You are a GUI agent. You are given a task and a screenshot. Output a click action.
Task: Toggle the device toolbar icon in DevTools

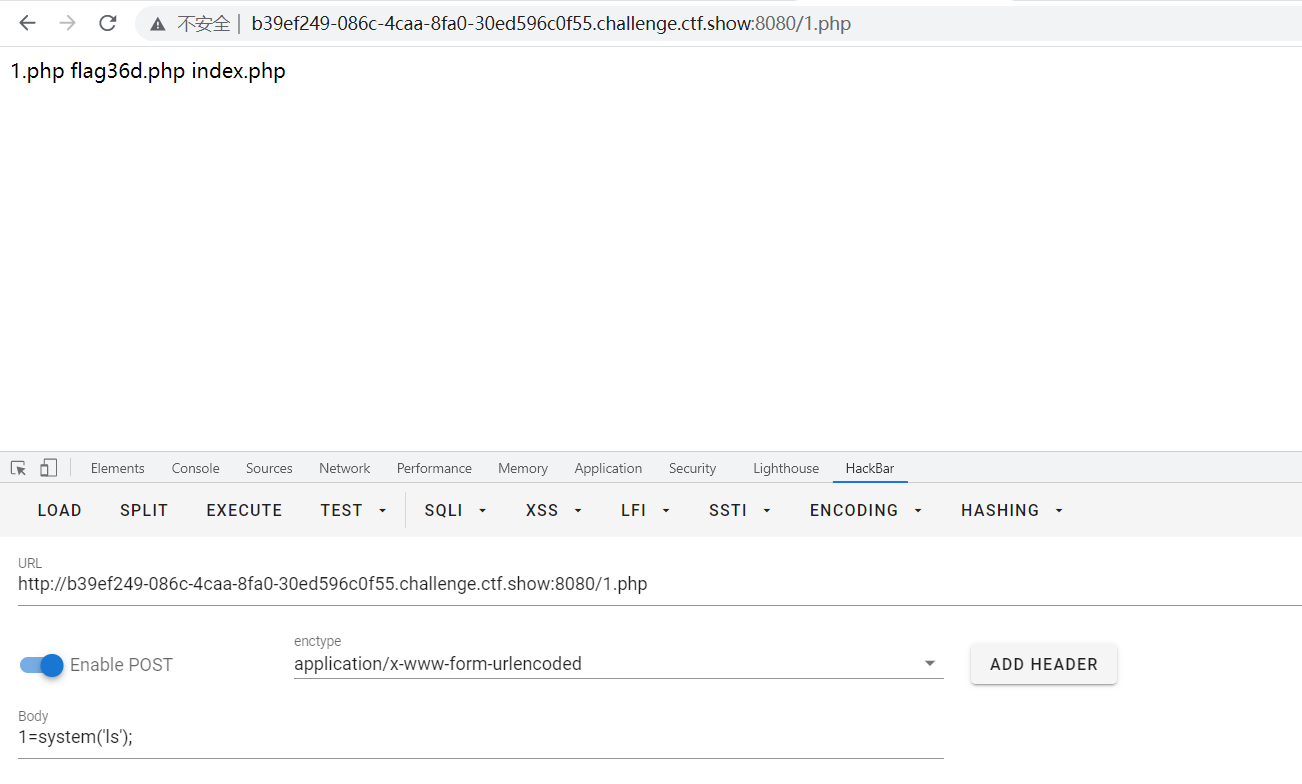[48, 468]
